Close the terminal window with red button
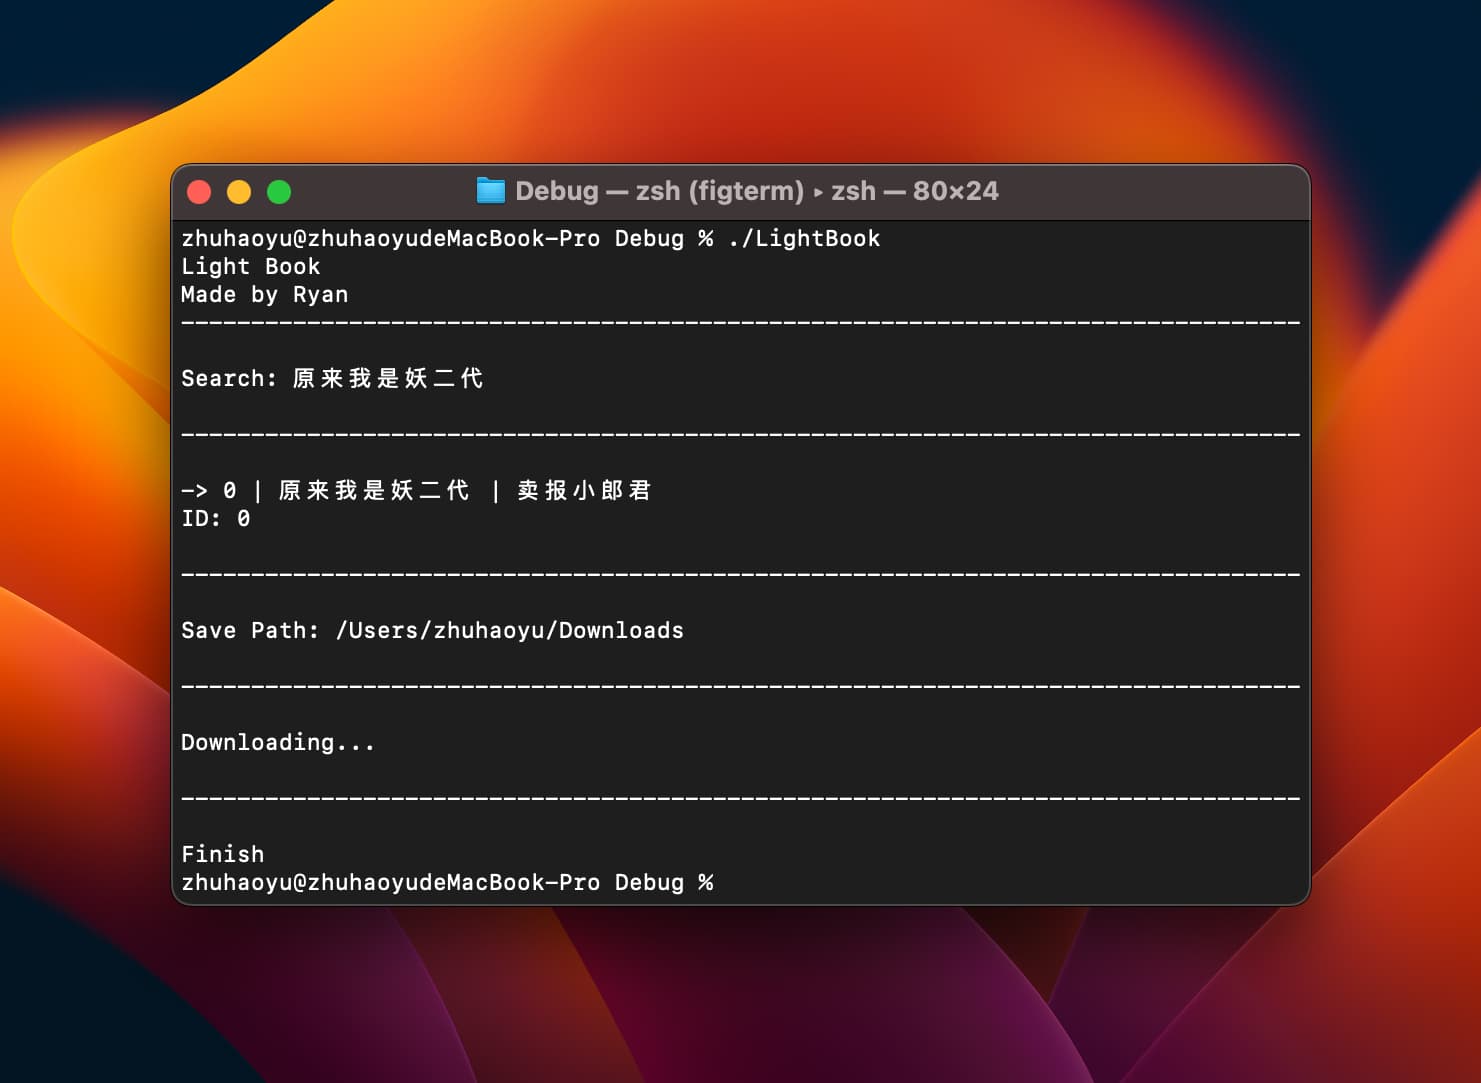The width and height of the screenshot is (1481, 1083). coord(199,192)
